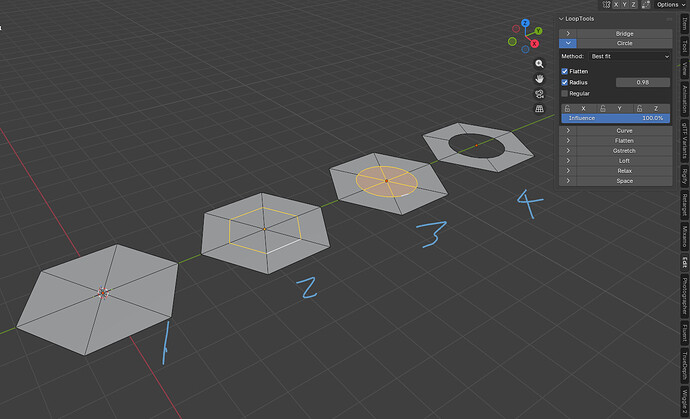Uncheck the Radius checkbox
The height and width of the screenshot is (419, 690).
tap(565, 82)
